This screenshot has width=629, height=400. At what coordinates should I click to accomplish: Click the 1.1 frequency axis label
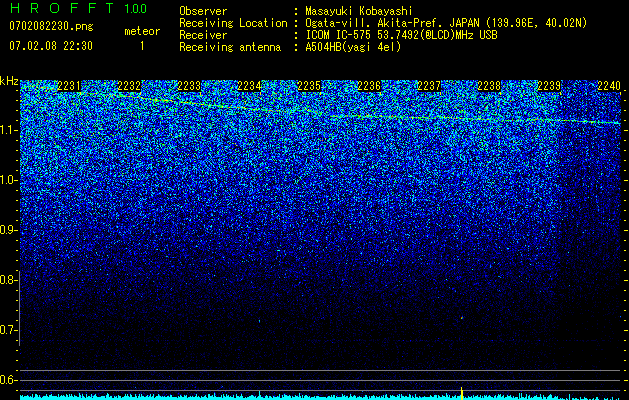point(8,130)
